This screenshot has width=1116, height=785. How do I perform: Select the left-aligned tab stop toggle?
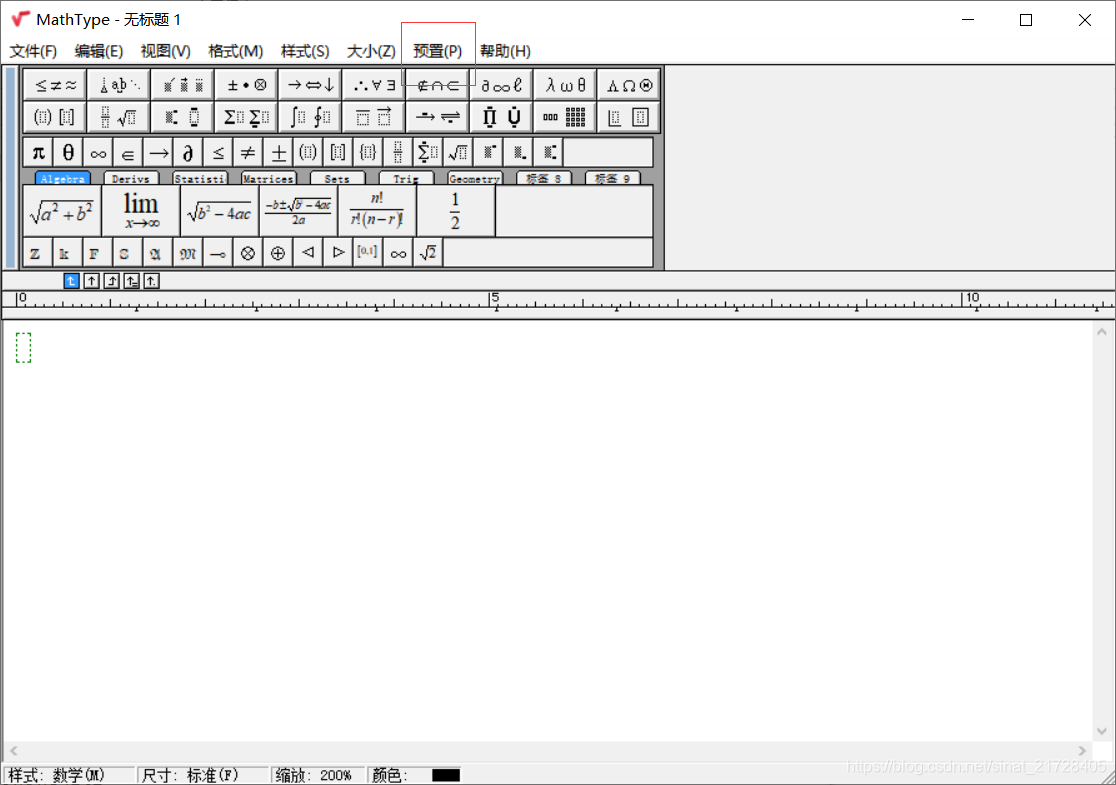click(71, 281)
